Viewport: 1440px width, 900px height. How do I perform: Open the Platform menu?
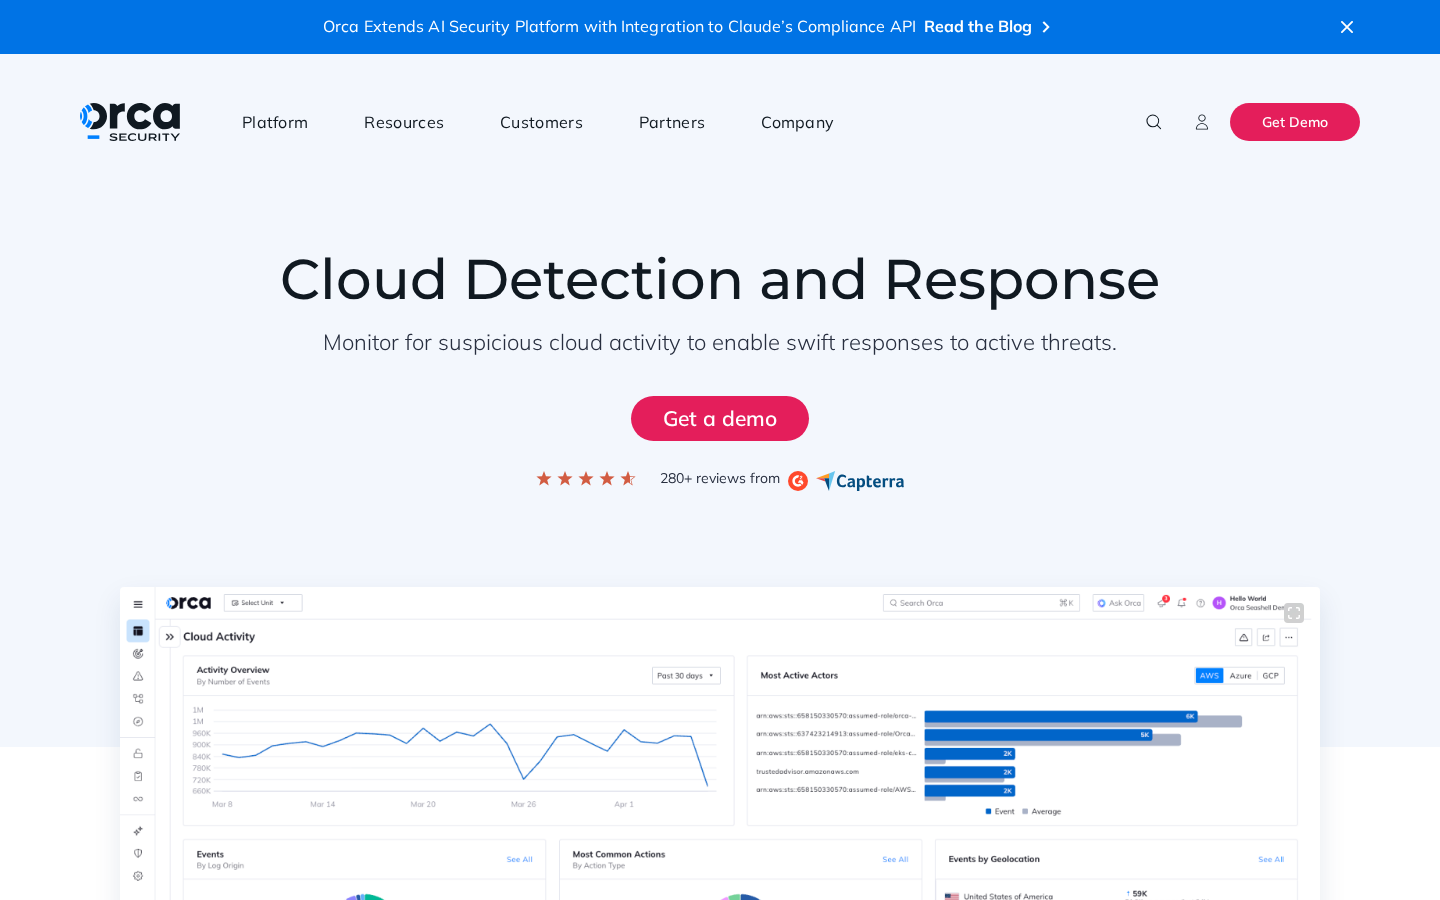[275, 122]
